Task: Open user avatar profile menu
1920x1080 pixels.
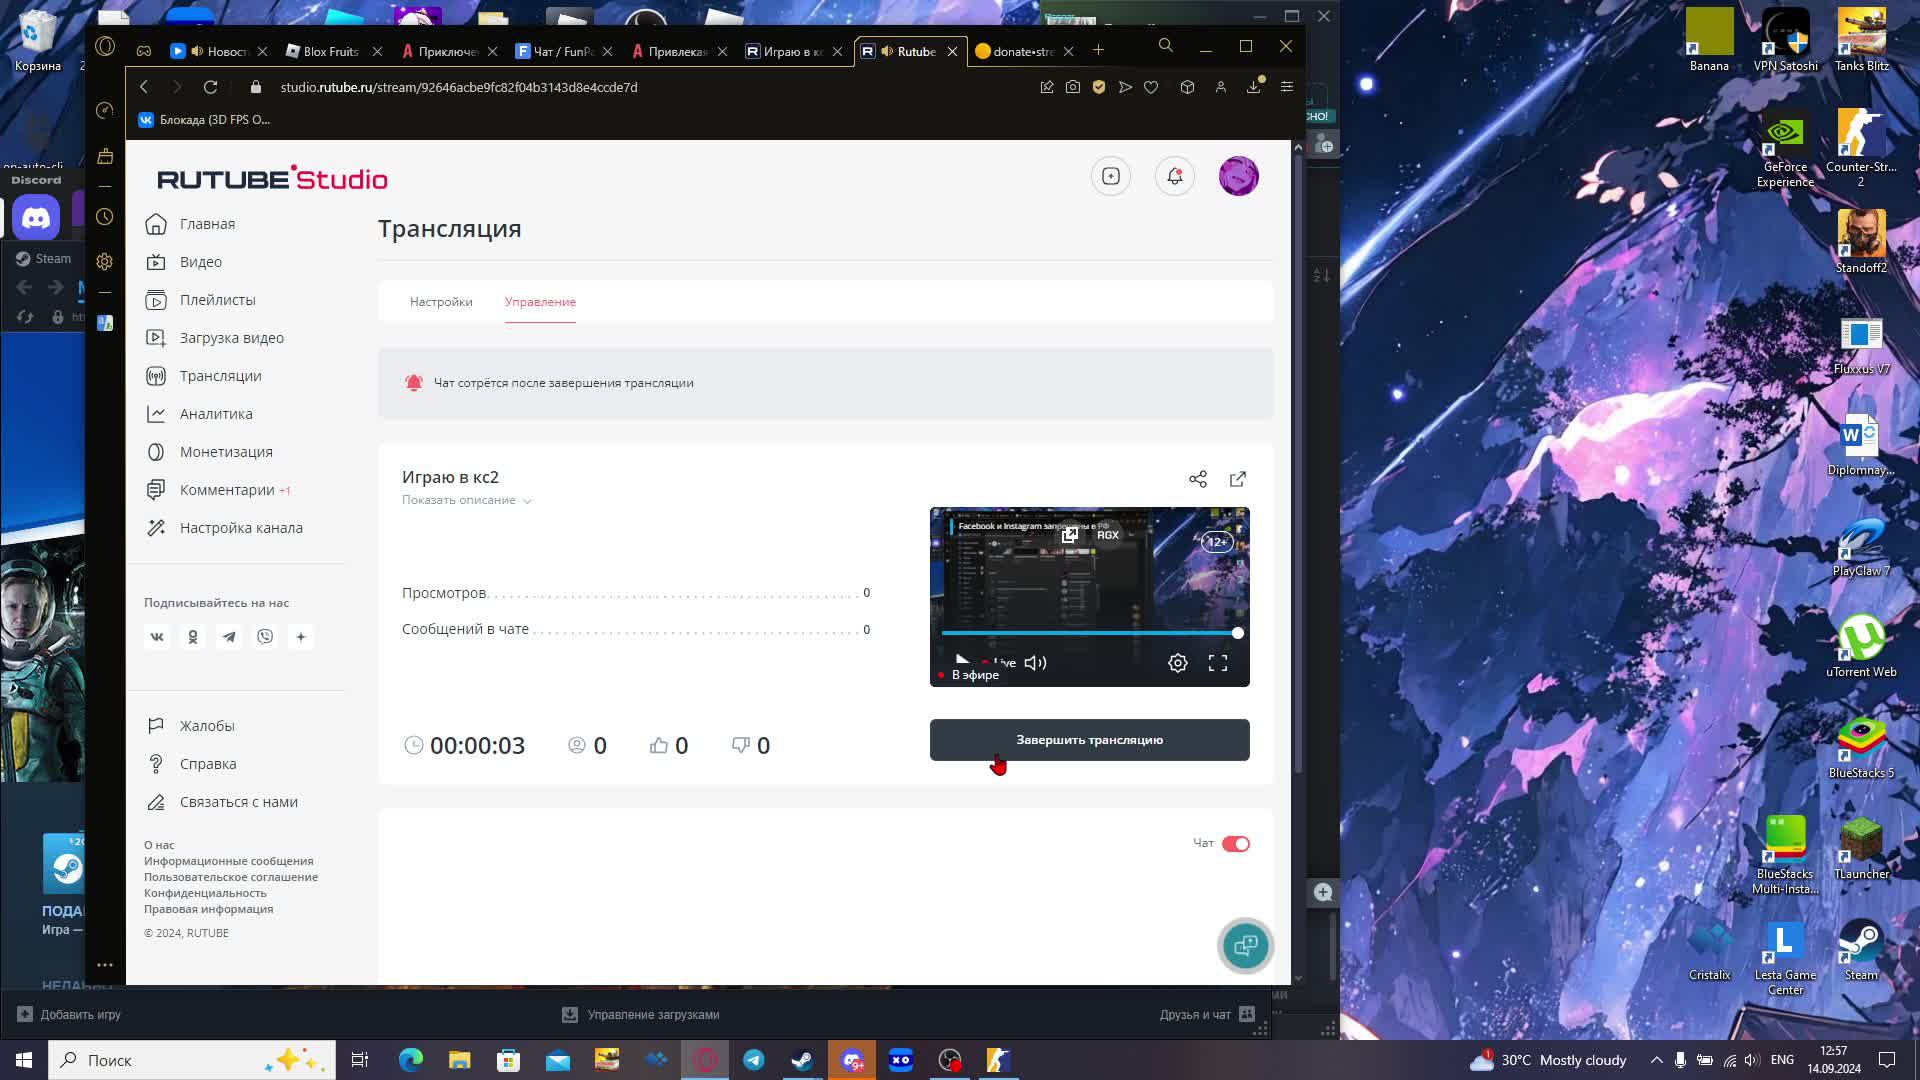Action: point(1238,177)
